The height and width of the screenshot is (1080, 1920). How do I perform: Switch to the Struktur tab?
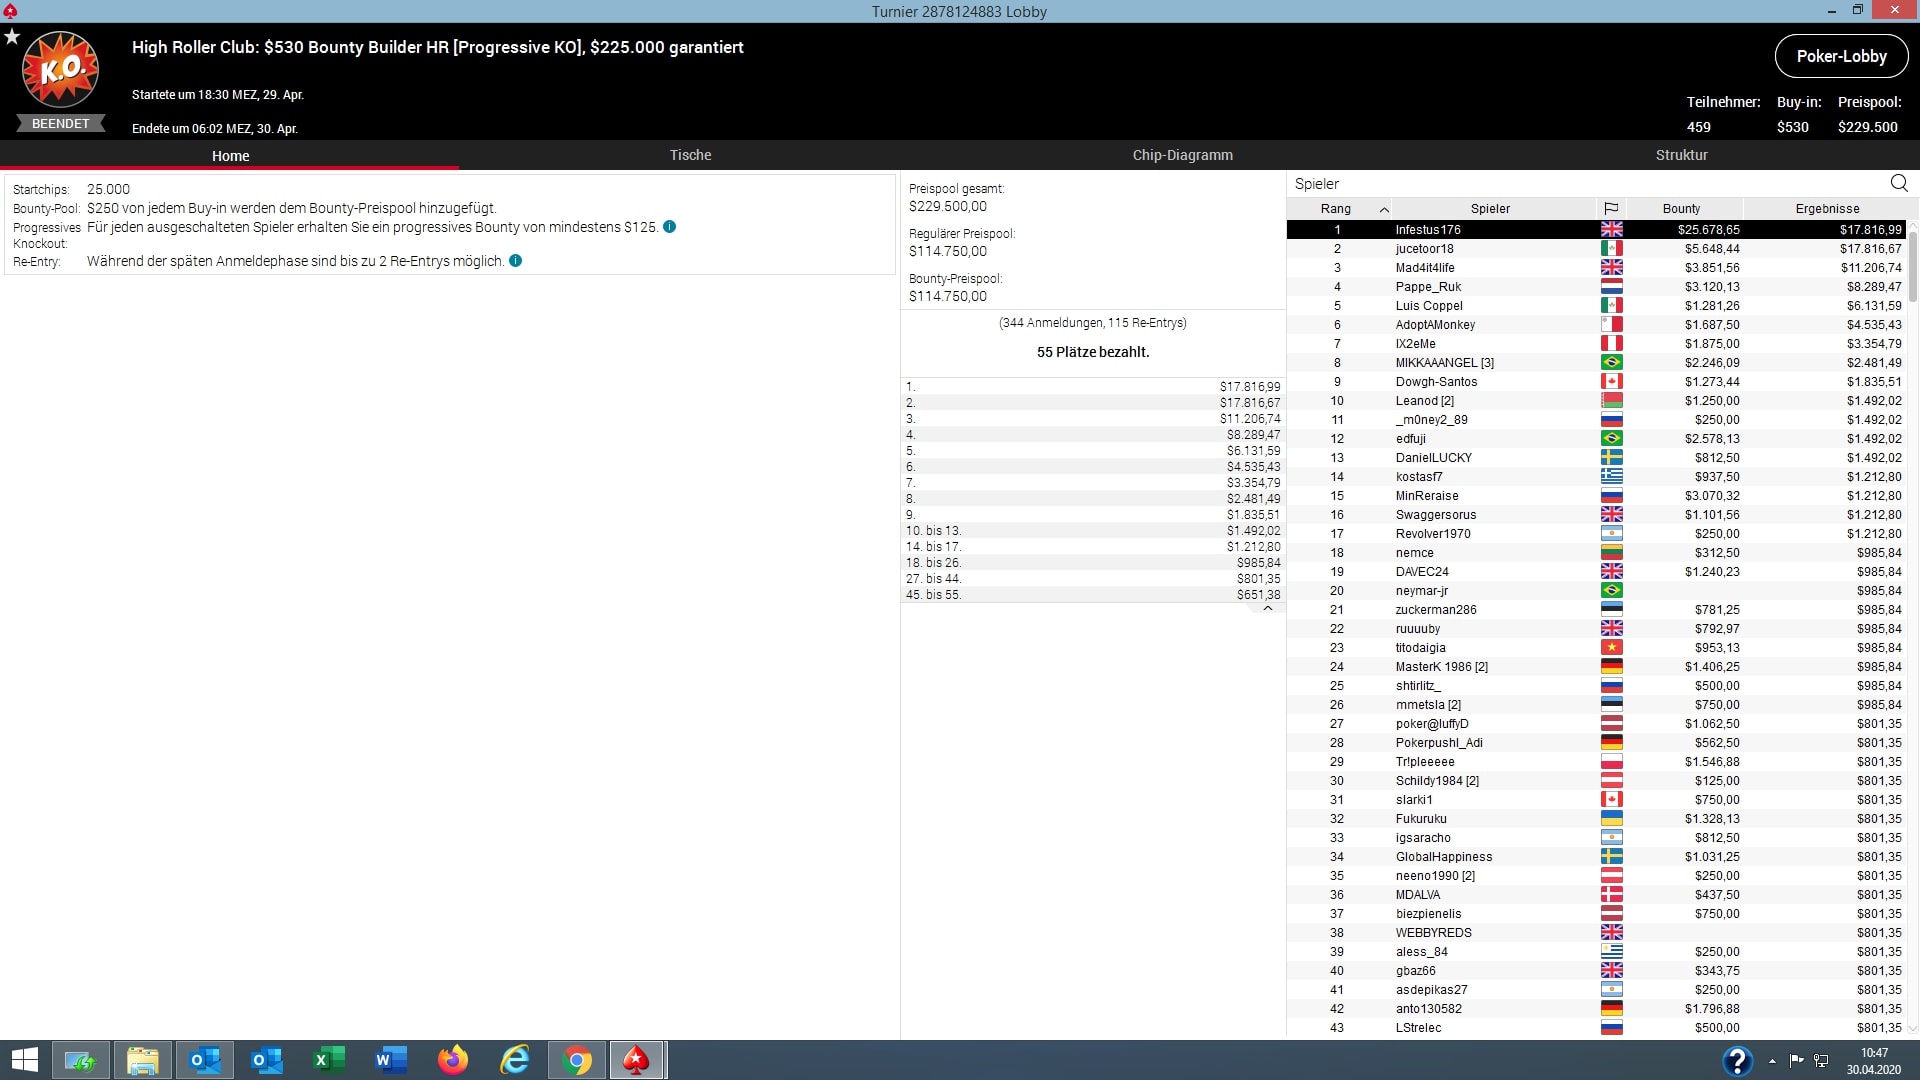[x=1681, y=155]
